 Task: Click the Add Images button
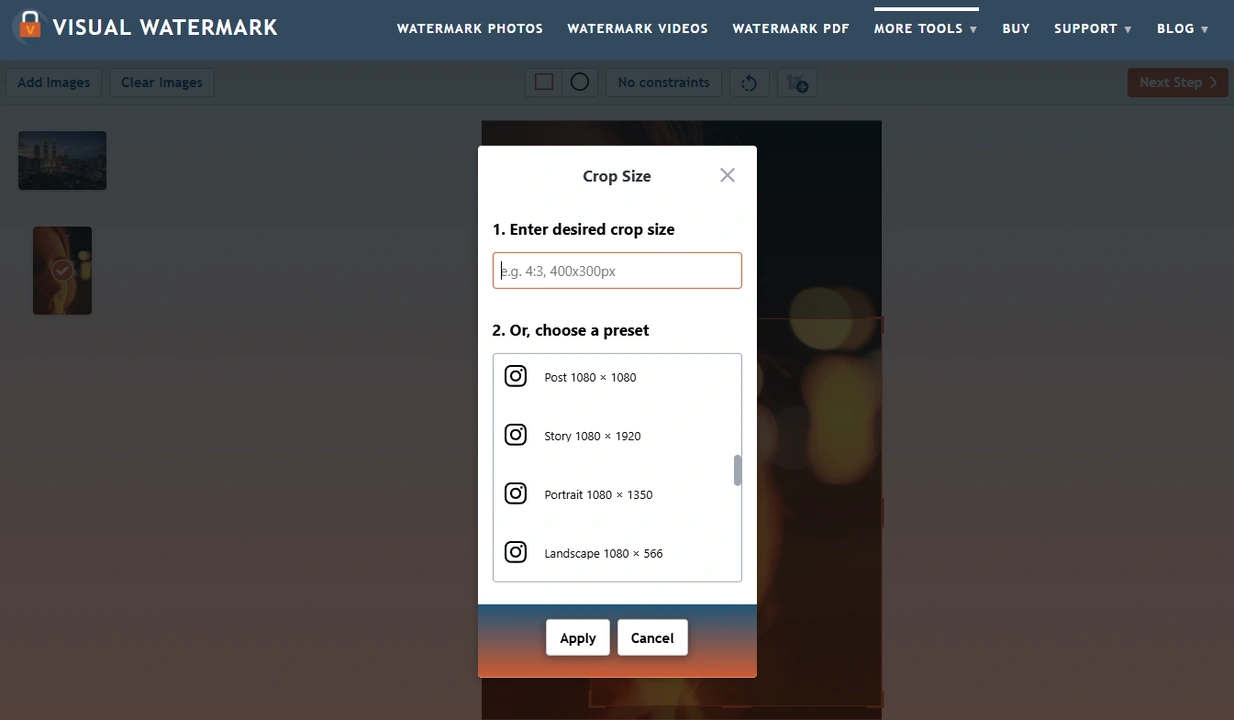[54, 83]
